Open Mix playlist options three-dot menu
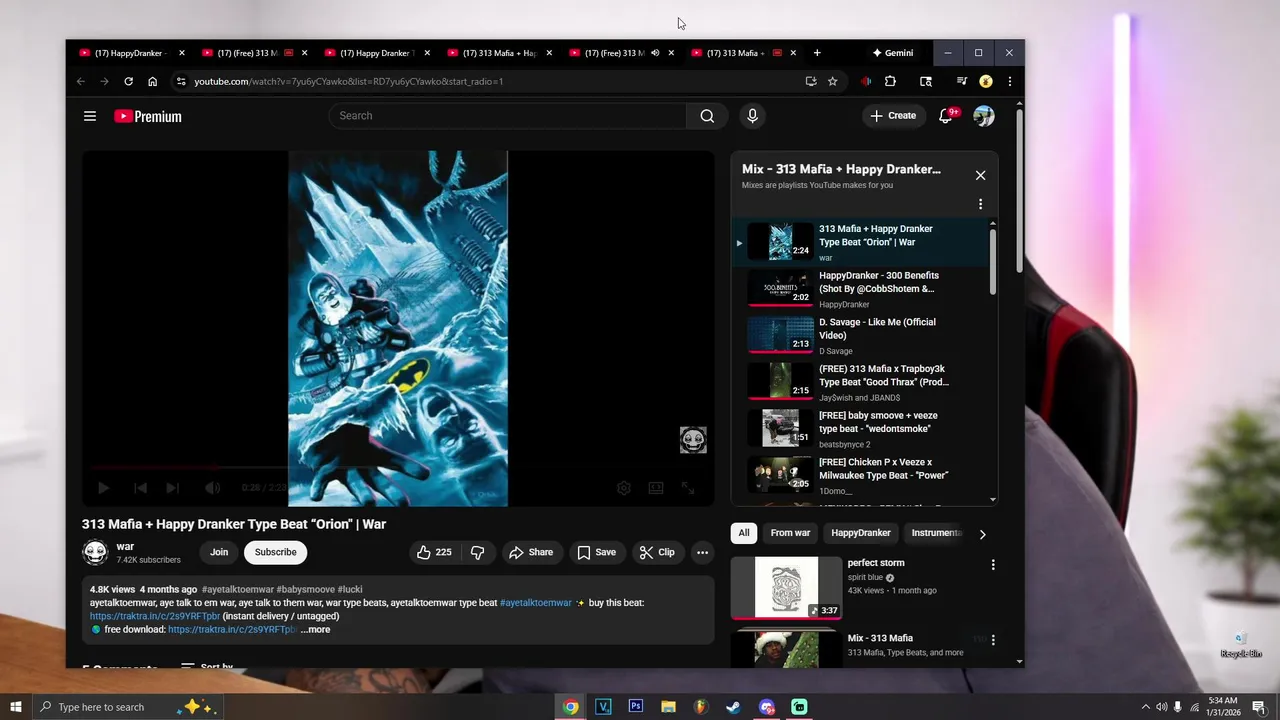Screen dimensions: 1280x720 coord(980,204)
